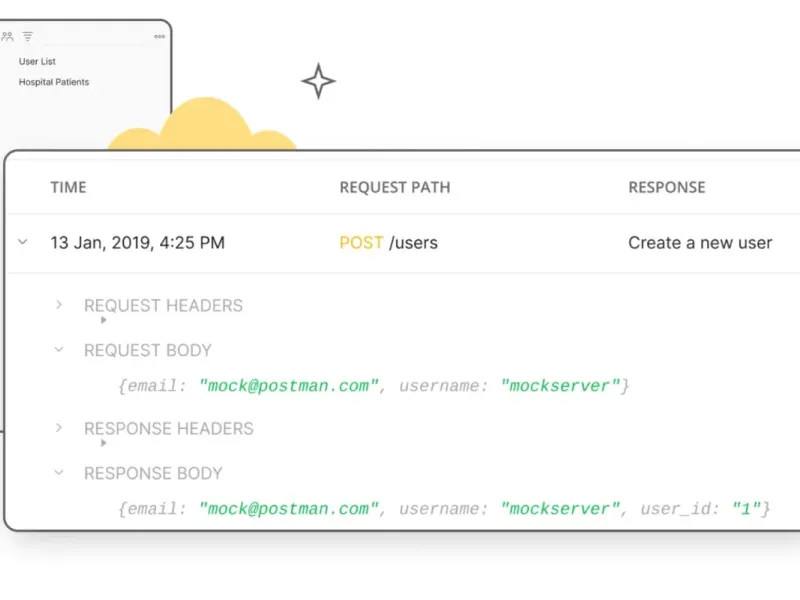Expand the RESPONSE HEADERS section chevron
Viewport: 800px width, 600px height.
[59, 428]
